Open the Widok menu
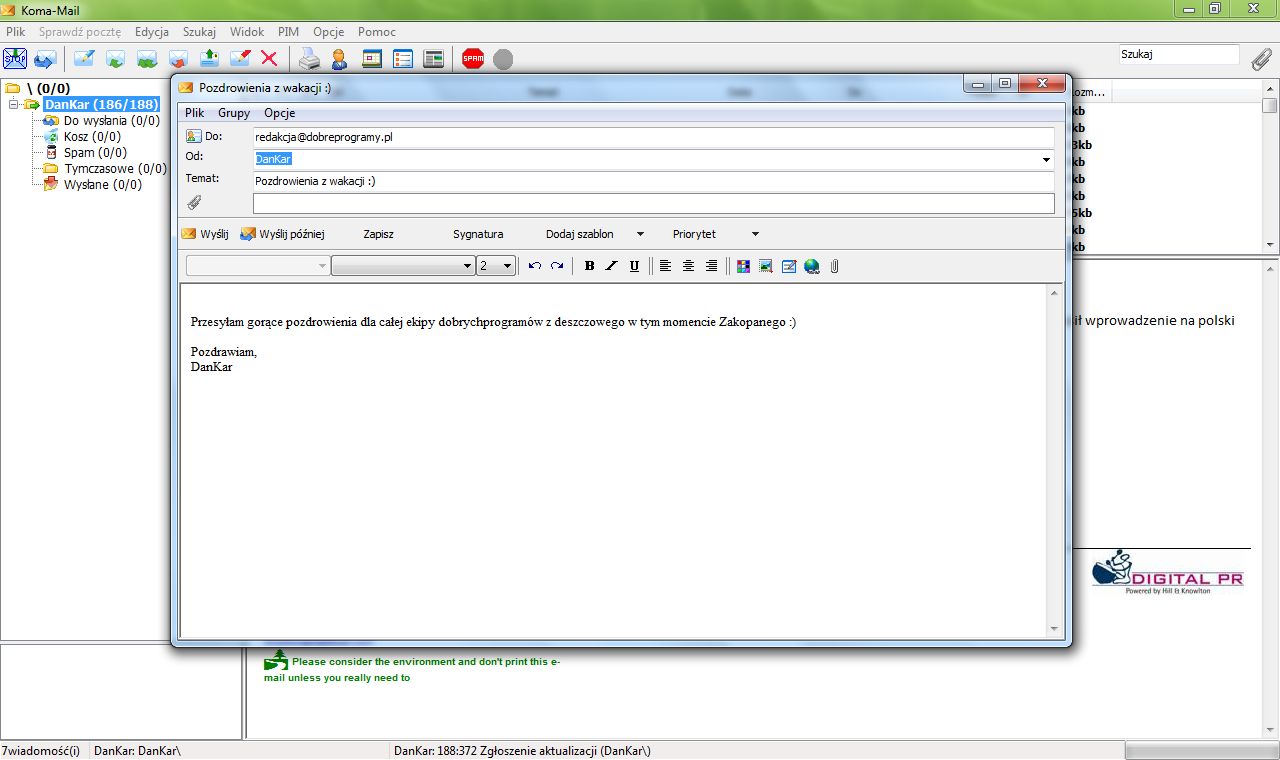Viewport: 1280px width, 760px height. coord(247,32)
